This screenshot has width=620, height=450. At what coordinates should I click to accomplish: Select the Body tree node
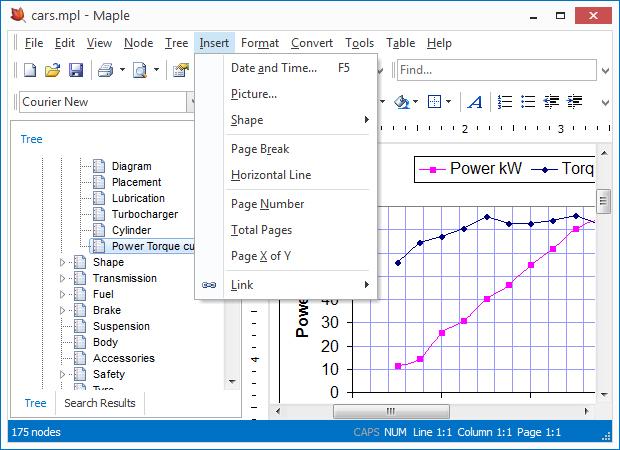click(x=106, y=342)
